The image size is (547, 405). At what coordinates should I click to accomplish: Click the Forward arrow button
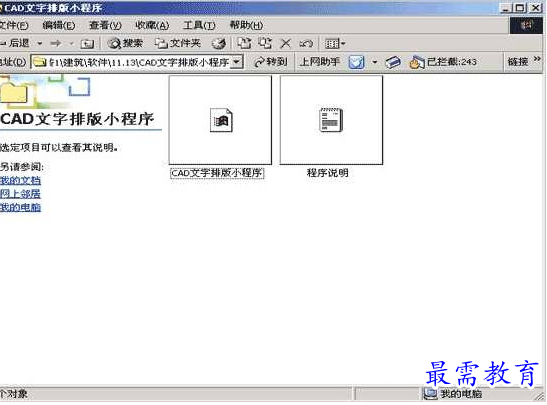click(x=56, y=44)
